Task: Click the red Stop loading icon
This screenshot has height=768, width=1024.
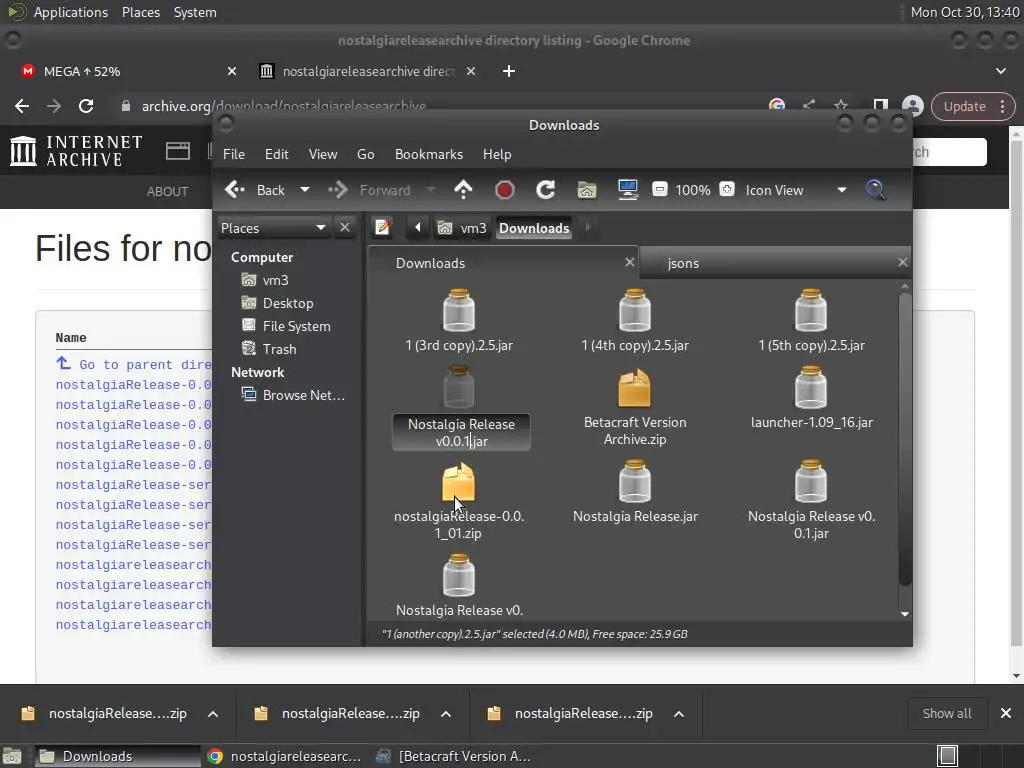Action: click(504, 190)
